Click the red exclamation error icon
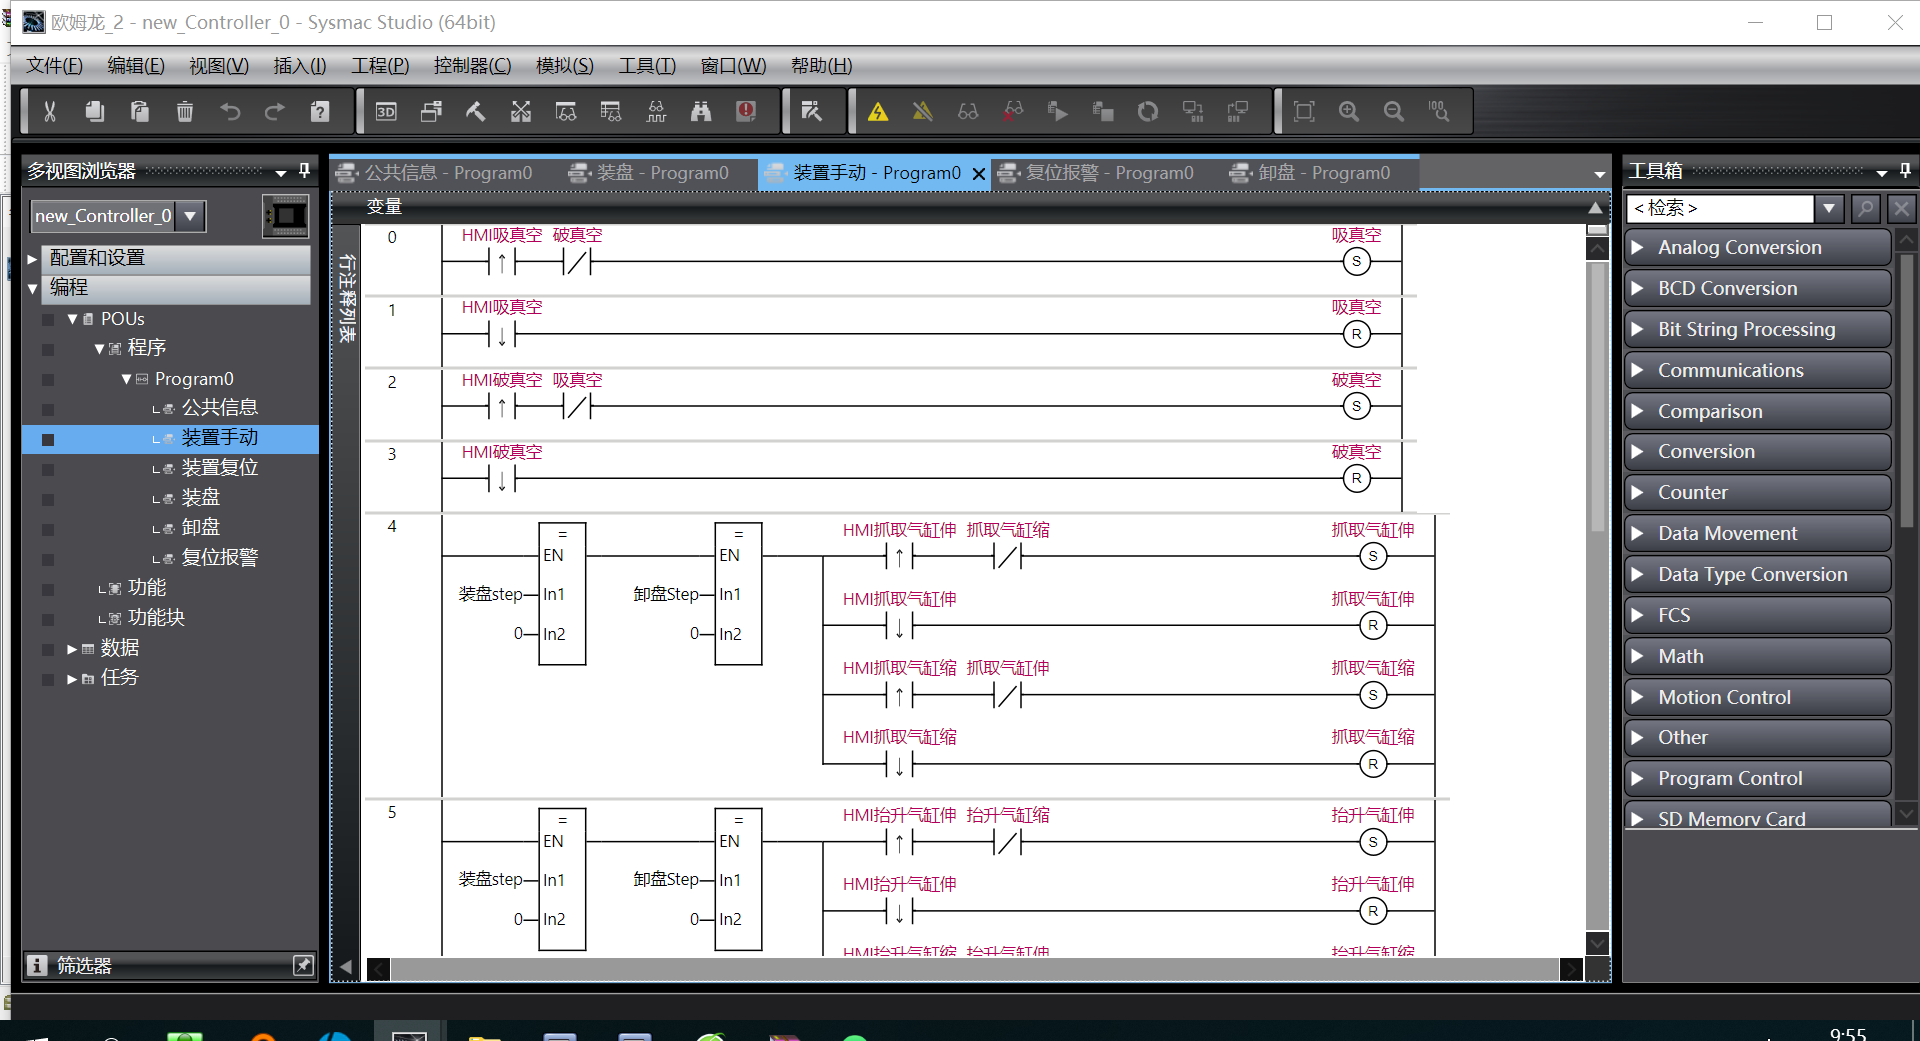Screen dimensions: 1920x1041 (x=746, y=111)
